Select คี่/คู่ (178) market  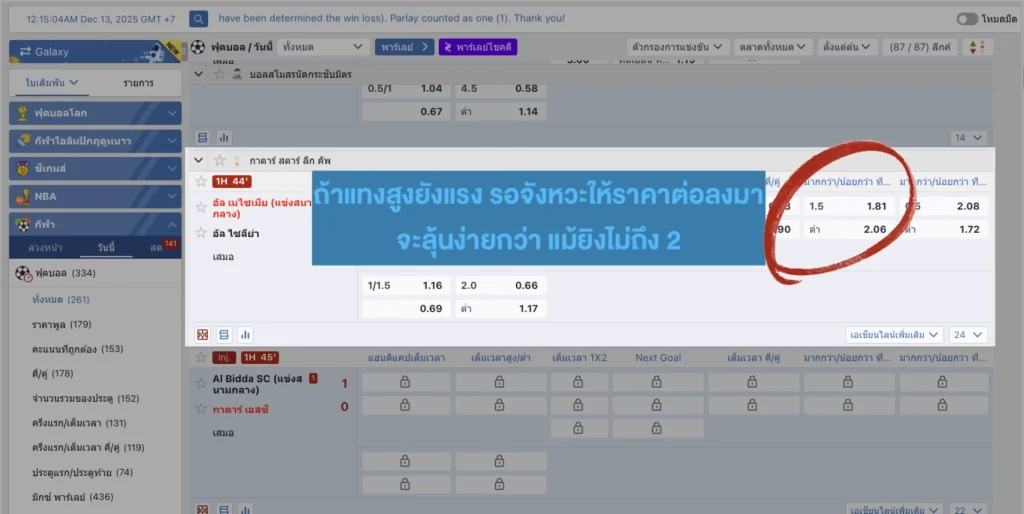[x=52, y=374]
